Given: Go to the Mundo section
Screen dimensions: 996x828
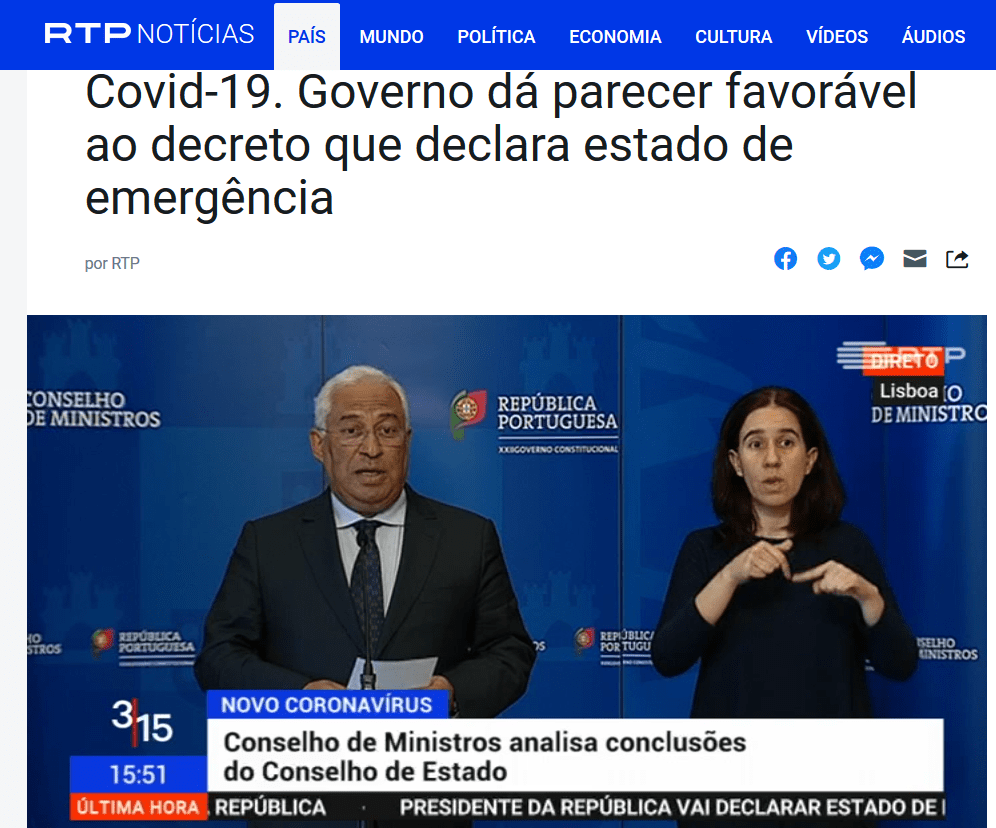Looking at the screenshot, I should [391, 37].
